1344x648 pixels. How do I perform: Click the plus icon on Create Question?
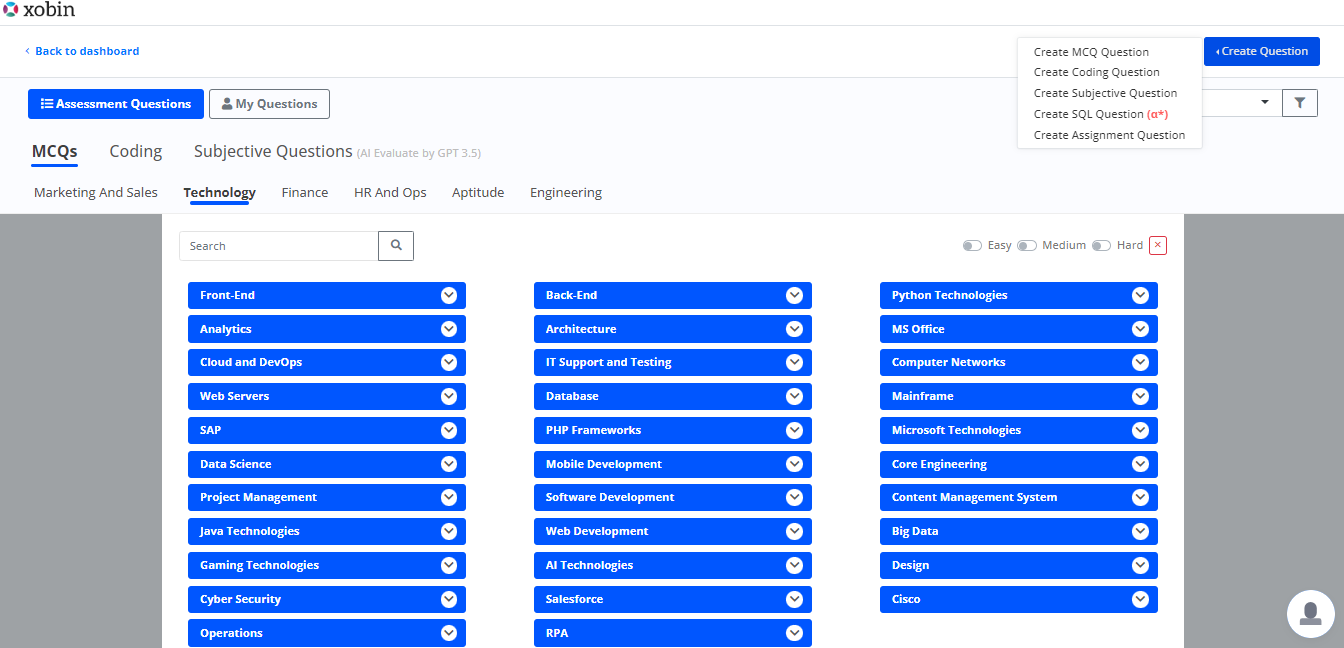point(1218,50)
